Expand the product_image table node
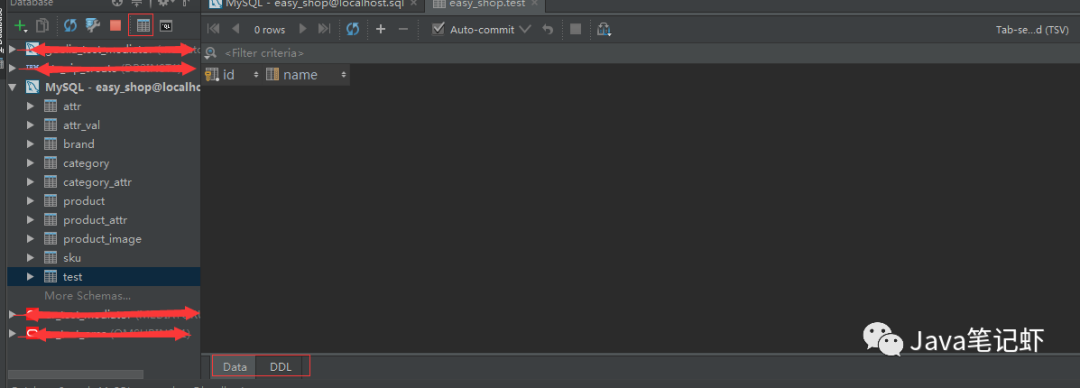The image size is (1080, 388). point(30,239)
